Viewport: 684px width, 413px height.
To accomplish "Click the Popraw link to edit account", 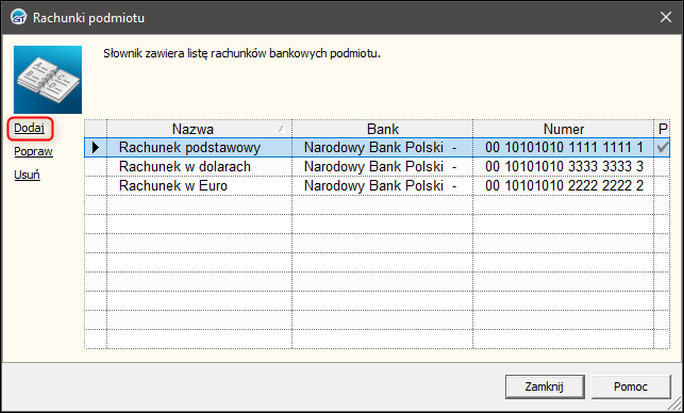I will coord(33,152).
